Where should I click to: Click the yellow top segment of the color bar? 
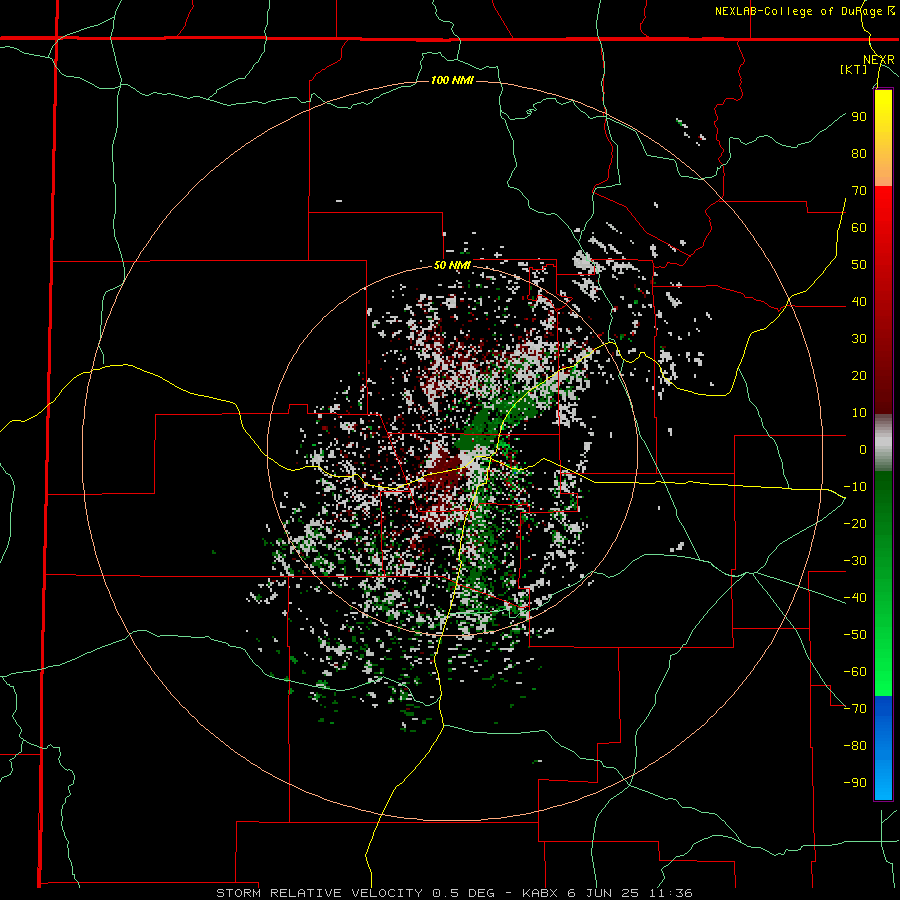click(883, 138)
